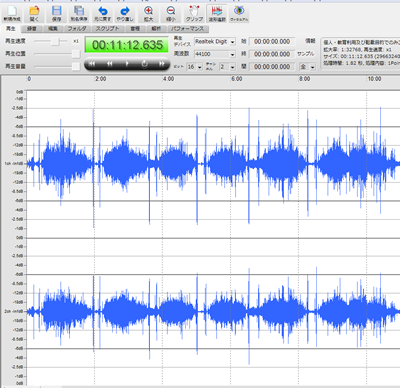Click the サンプル (sample) label
400x388 pixels.
point(306,54)
